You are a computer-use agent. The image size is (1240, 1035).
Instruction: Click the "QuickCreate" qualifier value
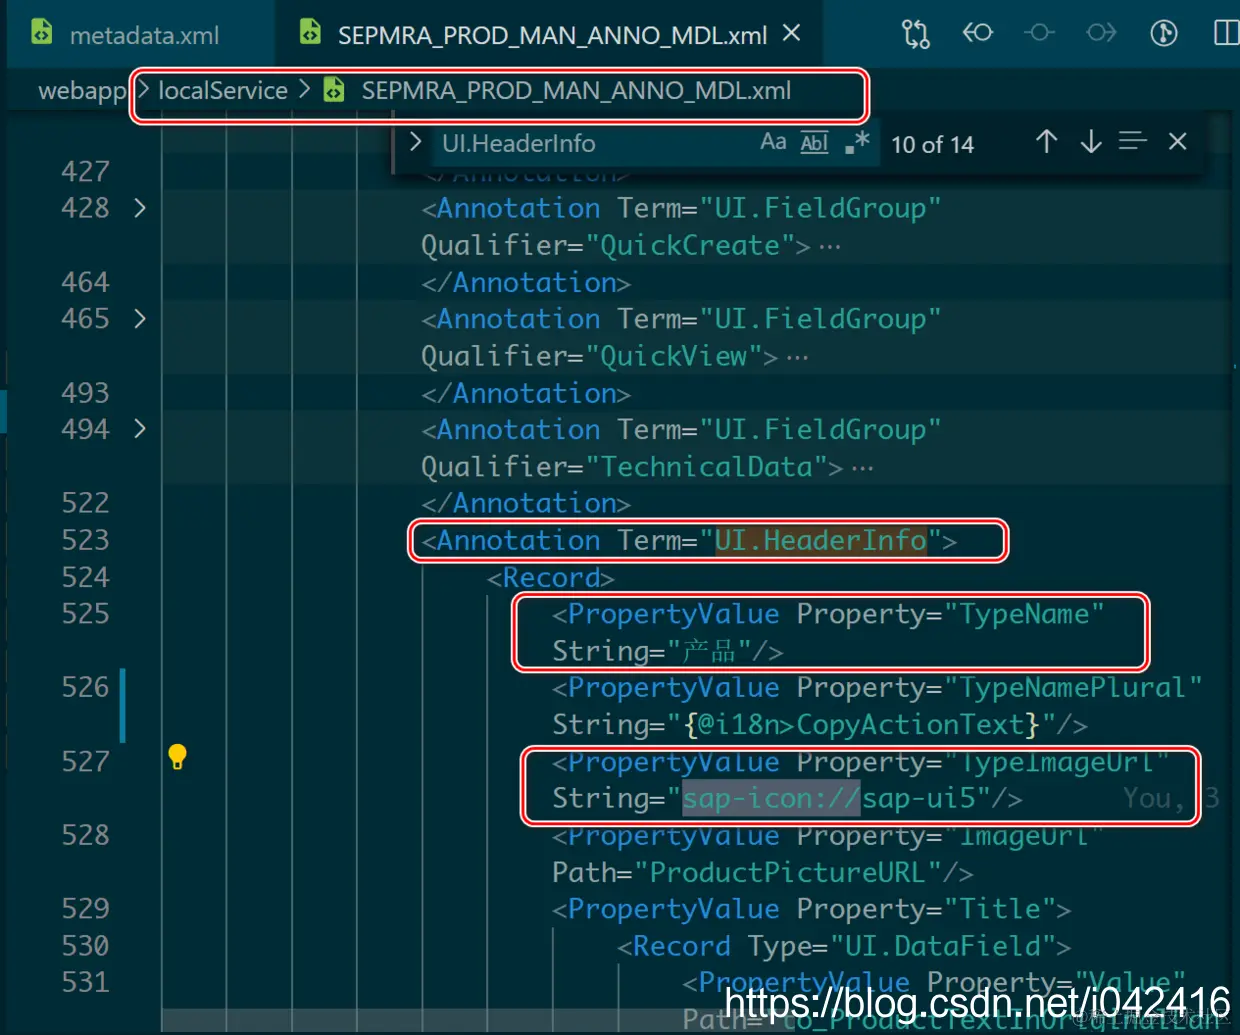point(690,245)
